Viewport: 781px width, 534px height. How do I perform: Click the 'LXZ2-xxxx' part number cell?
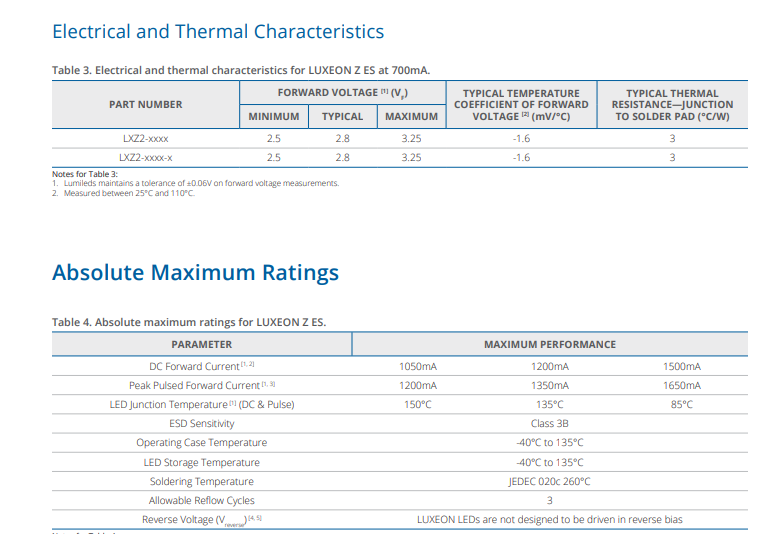pyautogui.click(x=145, y=138)
